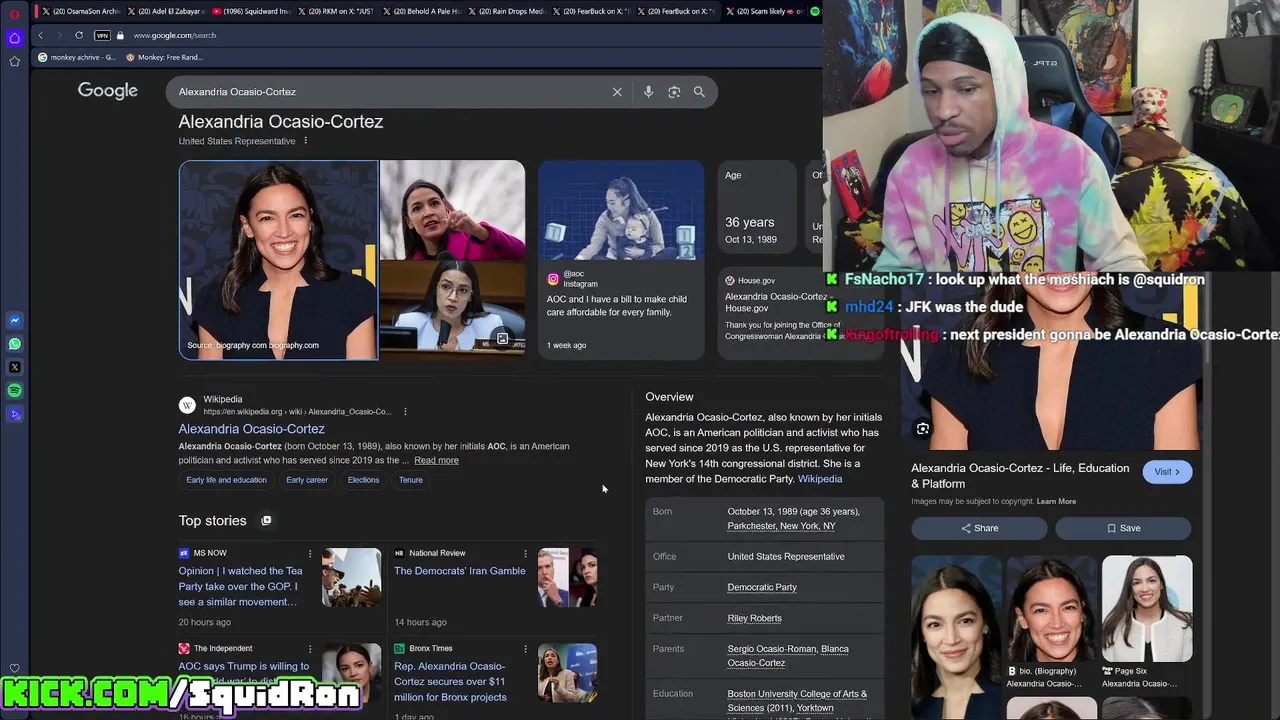The width and height of the screenshot is (1280, 720).
Task: Open the @aoc Instagram child care card
Action: pyautogui.click(x=621, y=260)
